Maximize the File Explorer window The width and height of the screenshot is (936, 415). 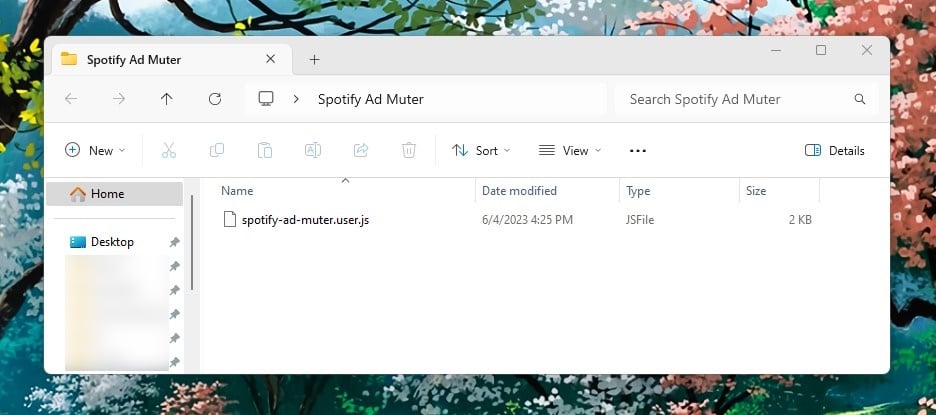(821, 51)
